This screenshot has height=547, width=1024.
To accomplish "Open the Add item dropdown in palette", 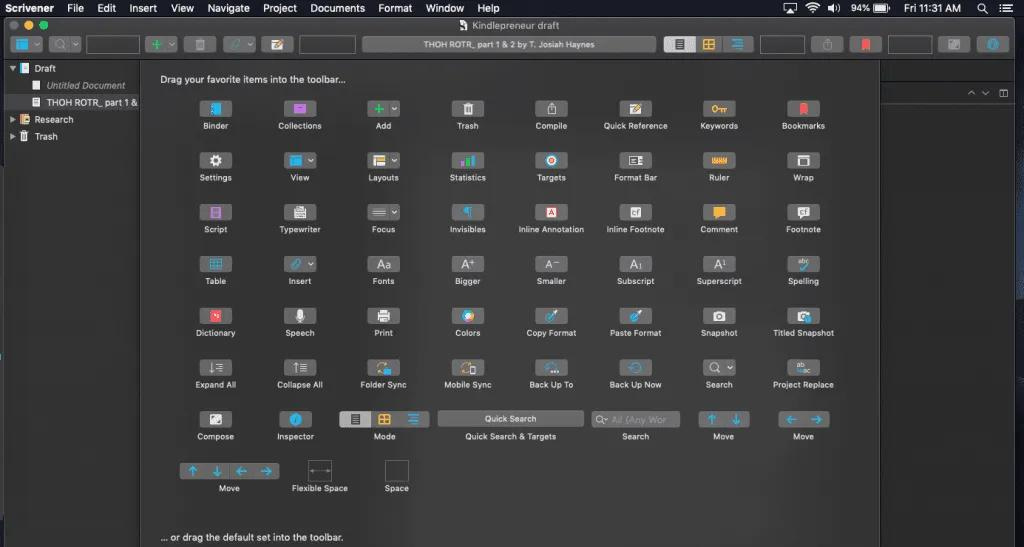I will (x=394, y=109).
